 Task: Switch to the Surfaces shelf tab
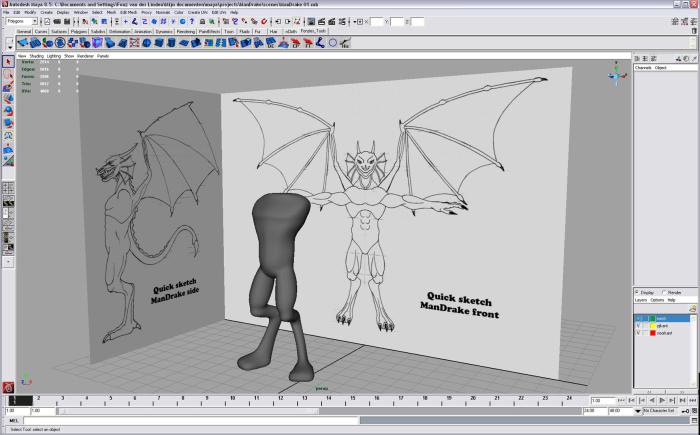(x=59, y=32)
